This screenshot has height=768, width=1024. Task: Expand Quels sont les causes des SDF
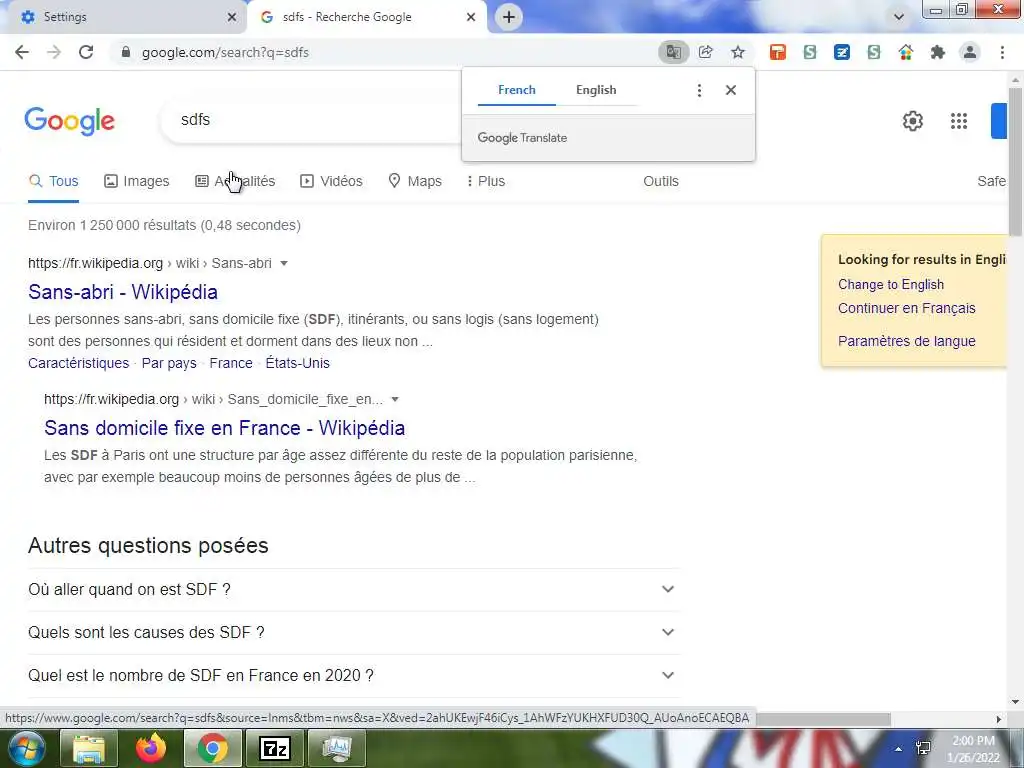pos(354,632)
